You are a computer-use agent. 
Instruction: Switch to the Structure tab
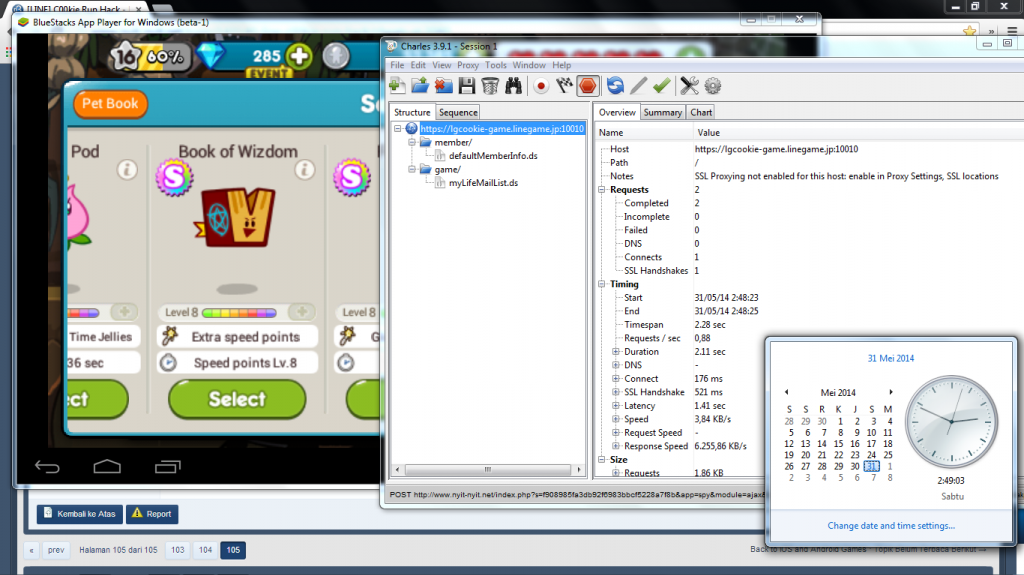[x=412, y=112]
